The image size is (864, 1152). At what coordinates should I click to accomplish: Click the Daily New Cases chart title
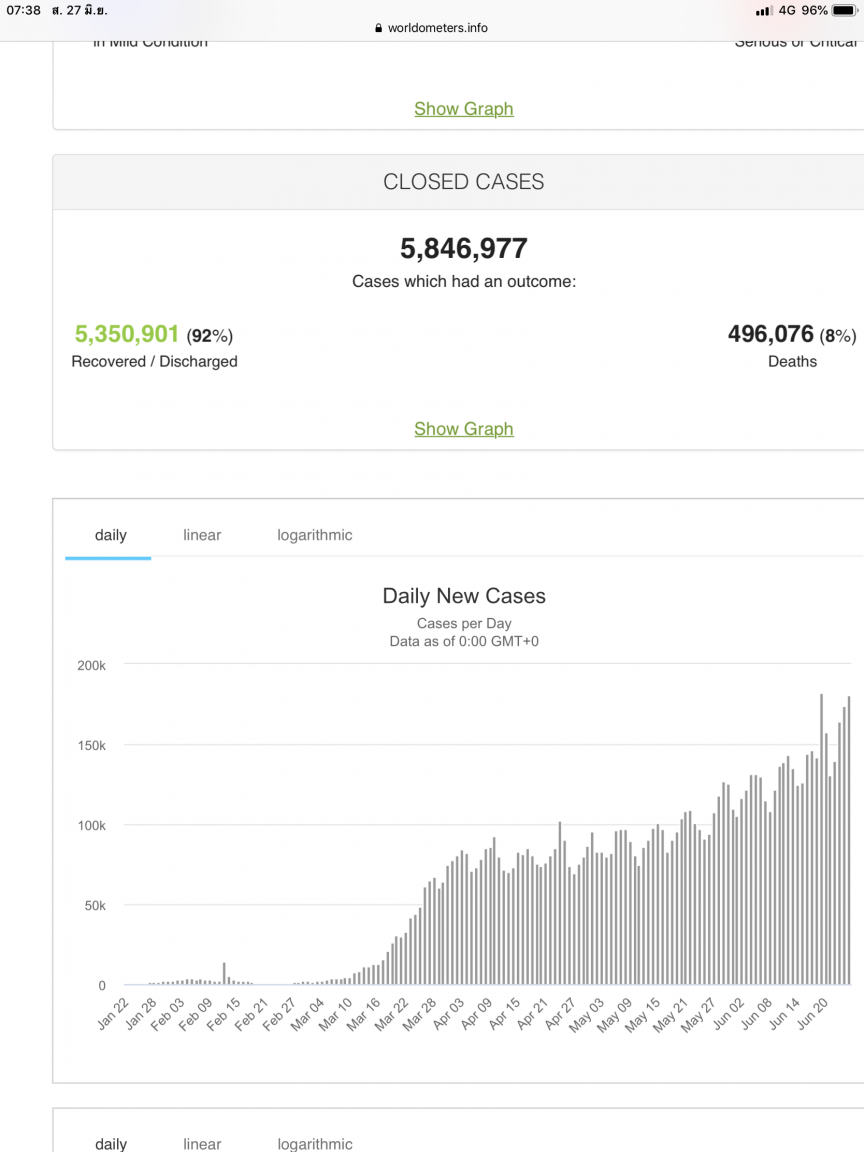(x=464, y=596)
